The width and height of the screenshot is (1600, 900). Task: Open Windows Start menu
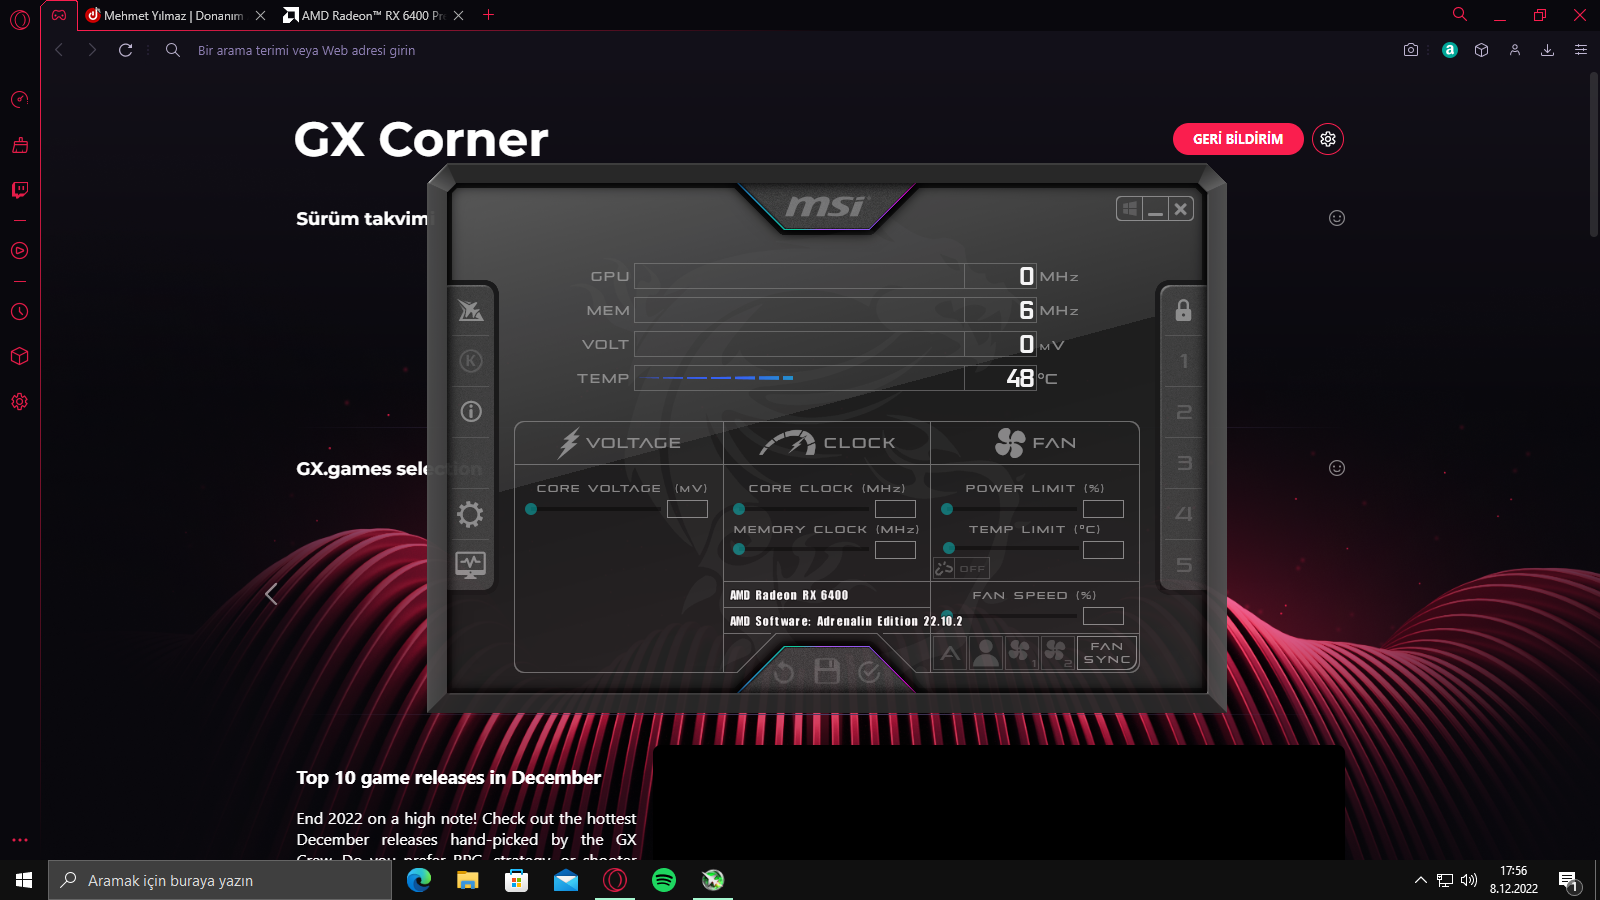[x=24, y=880]
